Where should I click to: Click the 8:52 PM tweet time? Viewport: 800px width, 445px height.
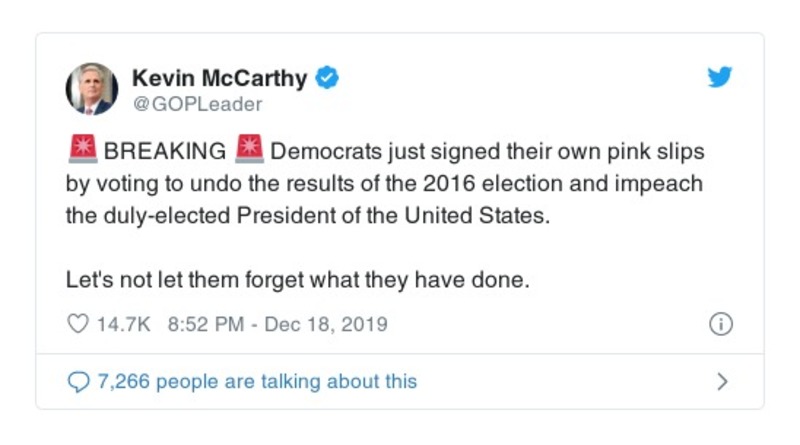(207, 325)
